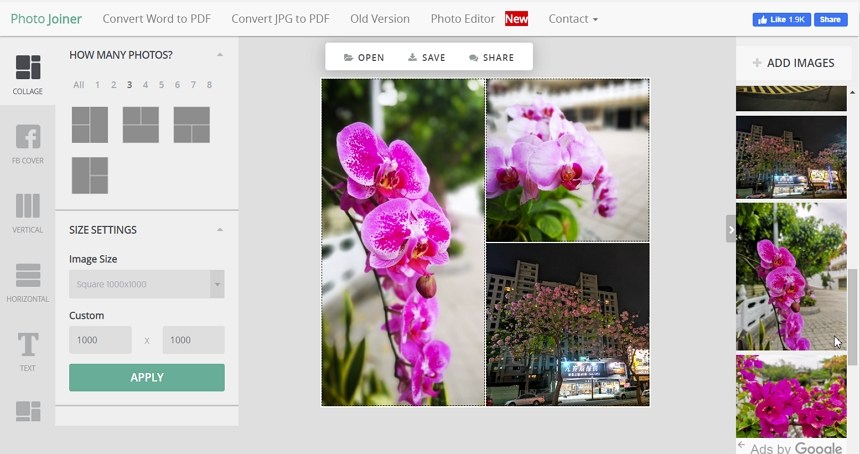The height and width of the screenshot is (454, 860).
Task: Filter layouts for 1 photo
Action: click(x=97, y=85)
